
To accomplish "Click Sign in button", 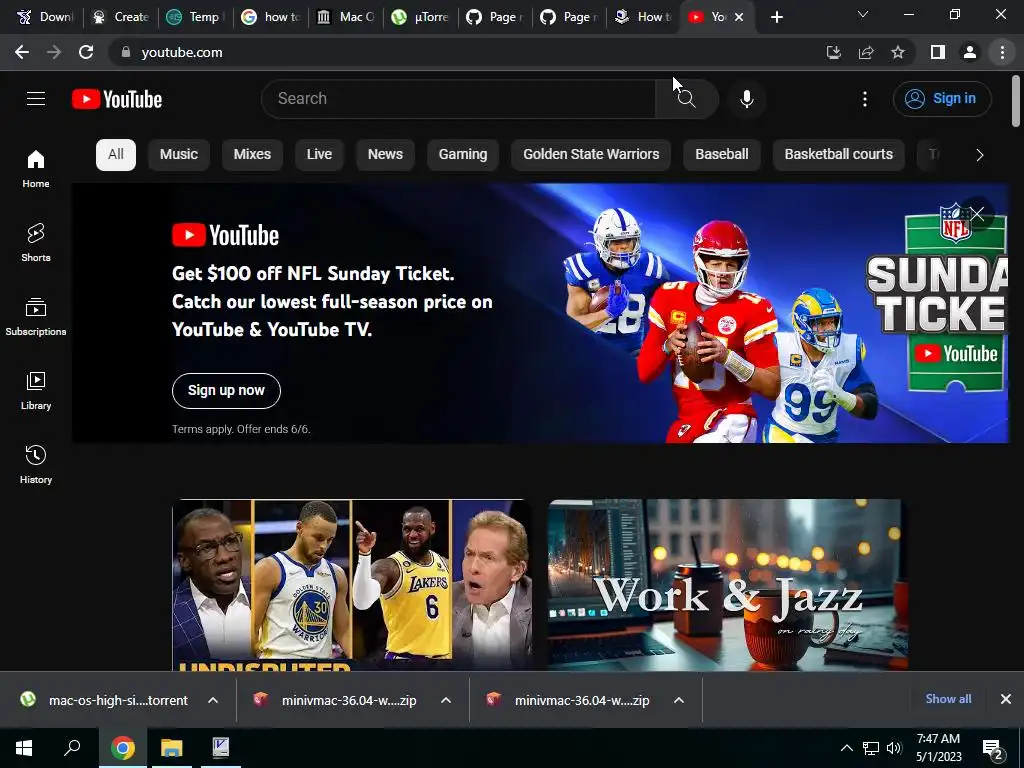I will [942, 99].
